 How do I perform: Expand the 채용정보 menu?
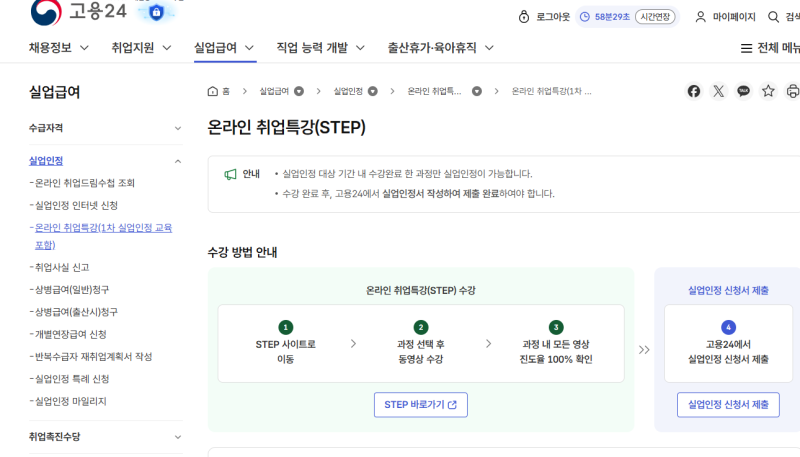[59, 48]
